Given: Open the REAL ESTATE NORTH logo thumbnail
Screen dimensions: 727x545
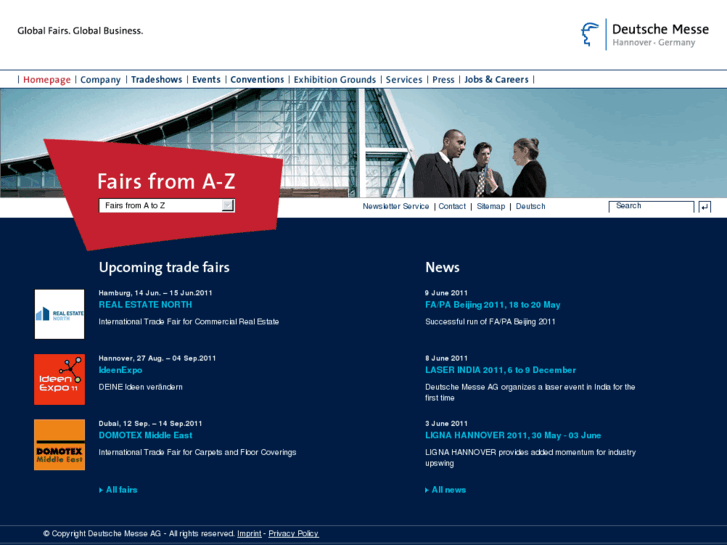Looking at the screenshot, I should [x=59, y=314].
